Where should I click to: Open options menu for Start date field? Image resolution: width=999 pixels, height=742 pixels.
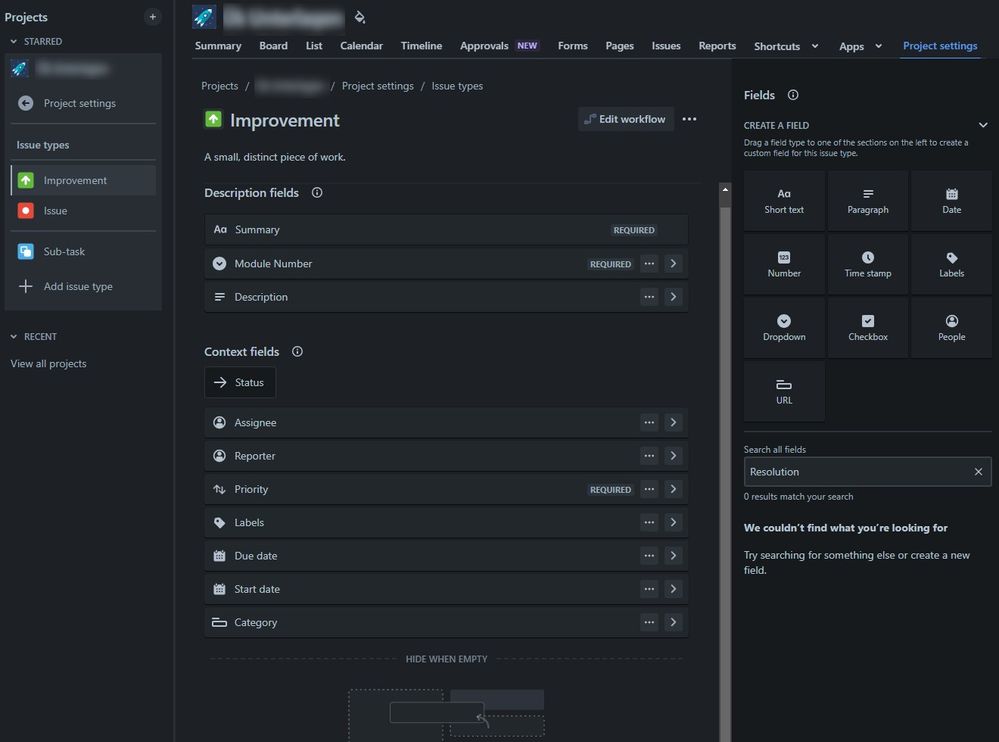tap(649, 589)
